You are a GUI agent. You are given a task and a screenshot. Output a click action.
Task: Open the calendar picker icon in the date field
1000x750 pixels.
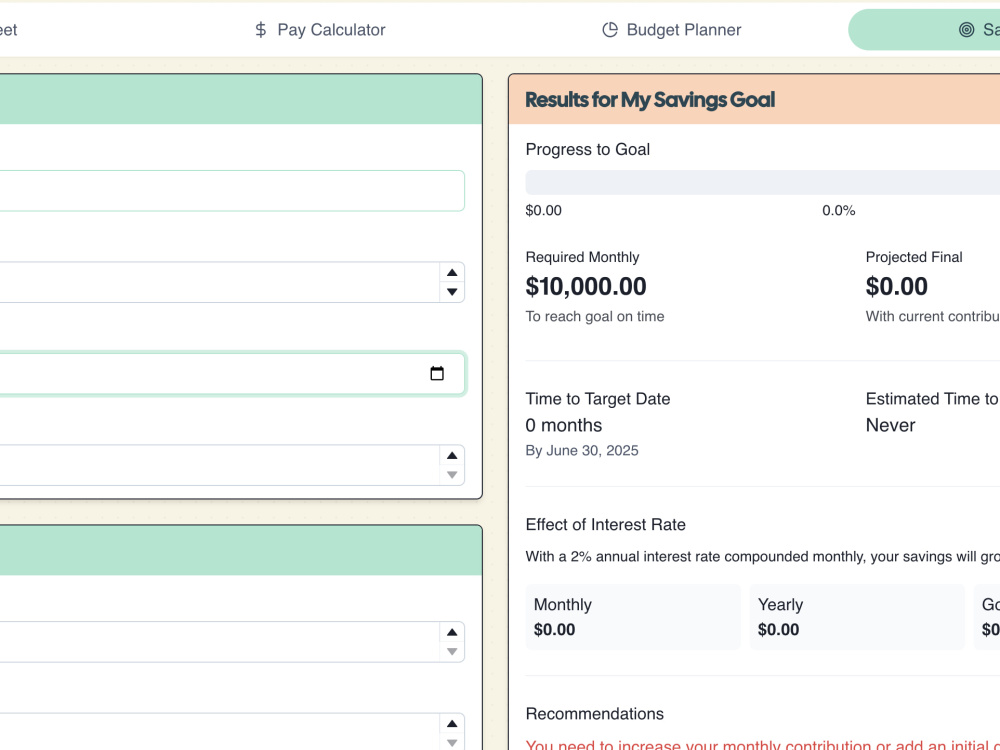(x=437, y=373)
